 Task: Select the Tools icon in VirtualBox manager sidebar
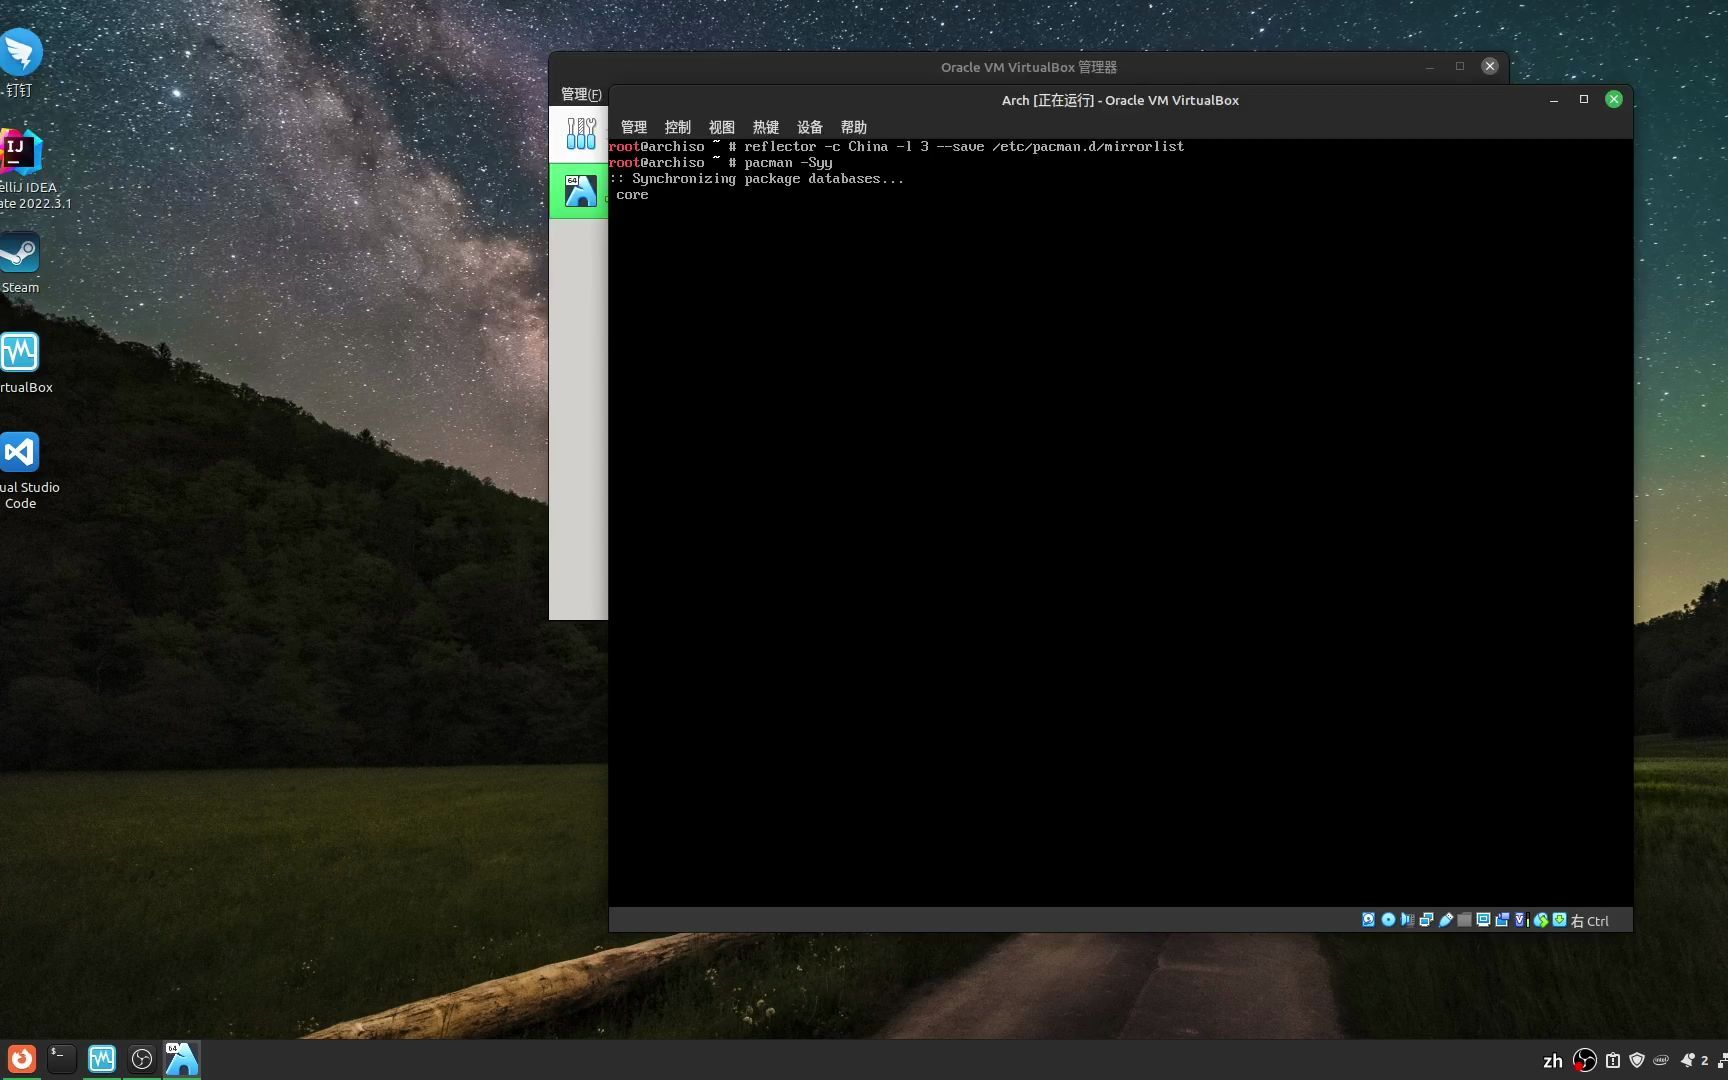pyautogui.click(x=581, y=133)
